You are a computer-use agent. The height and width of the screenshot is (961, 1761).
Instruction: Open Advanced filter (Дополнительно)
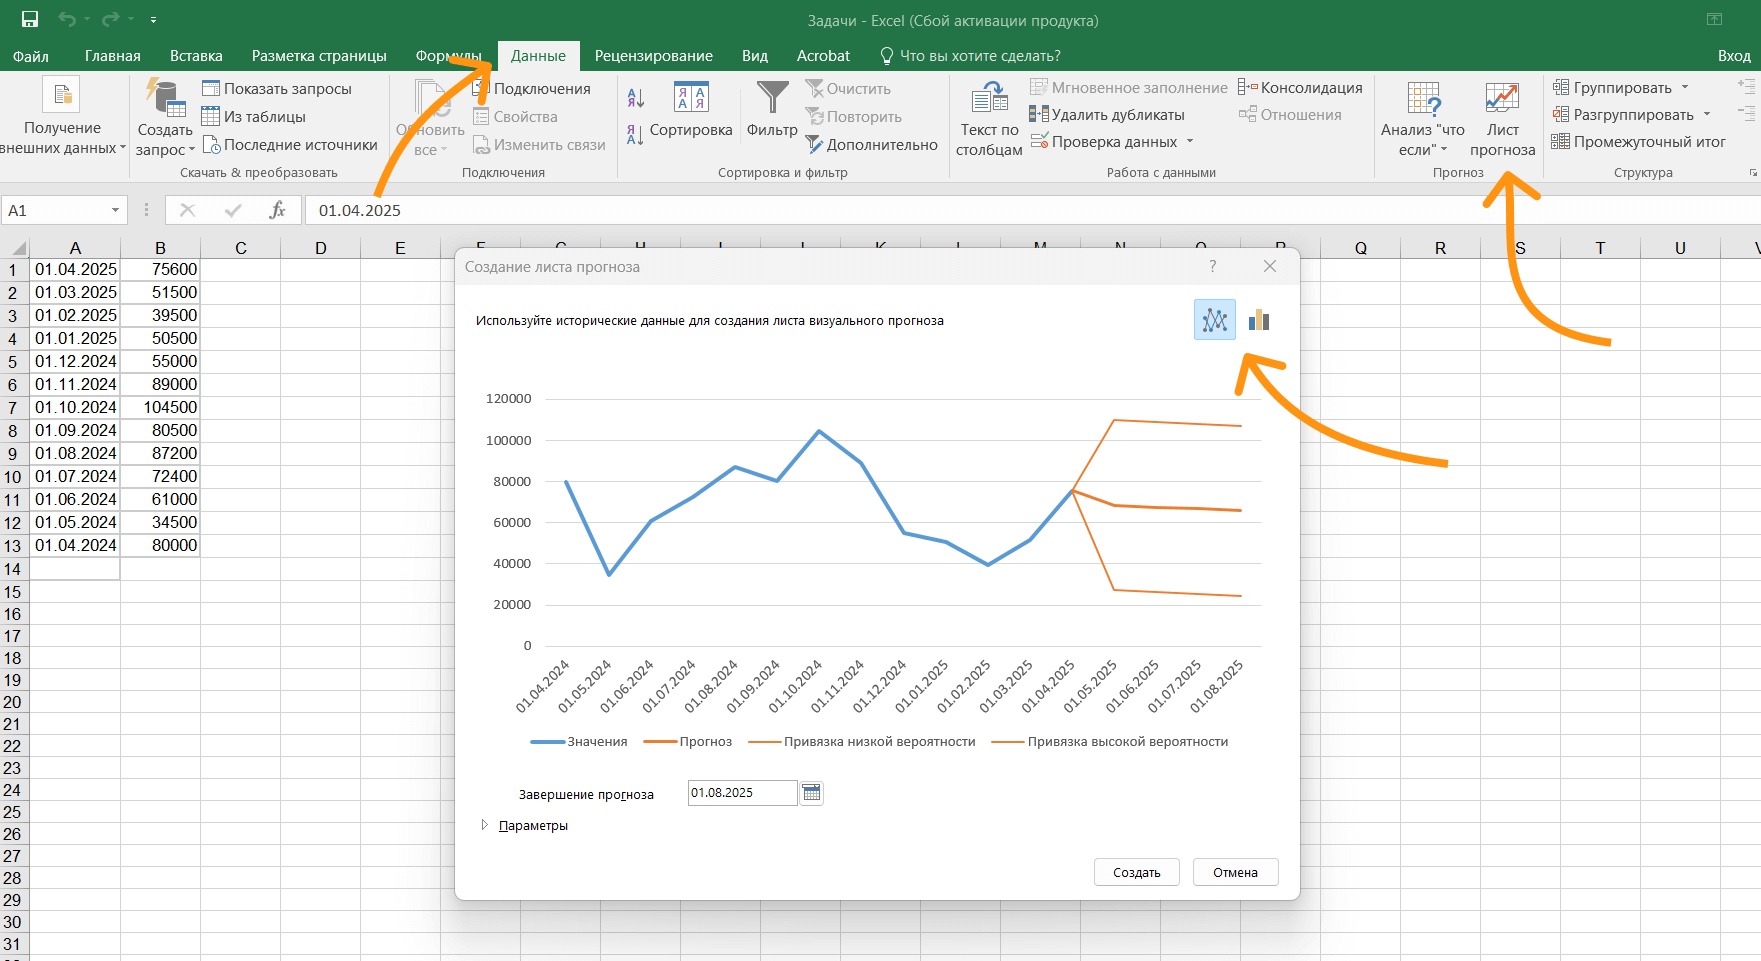click(872, 144)
